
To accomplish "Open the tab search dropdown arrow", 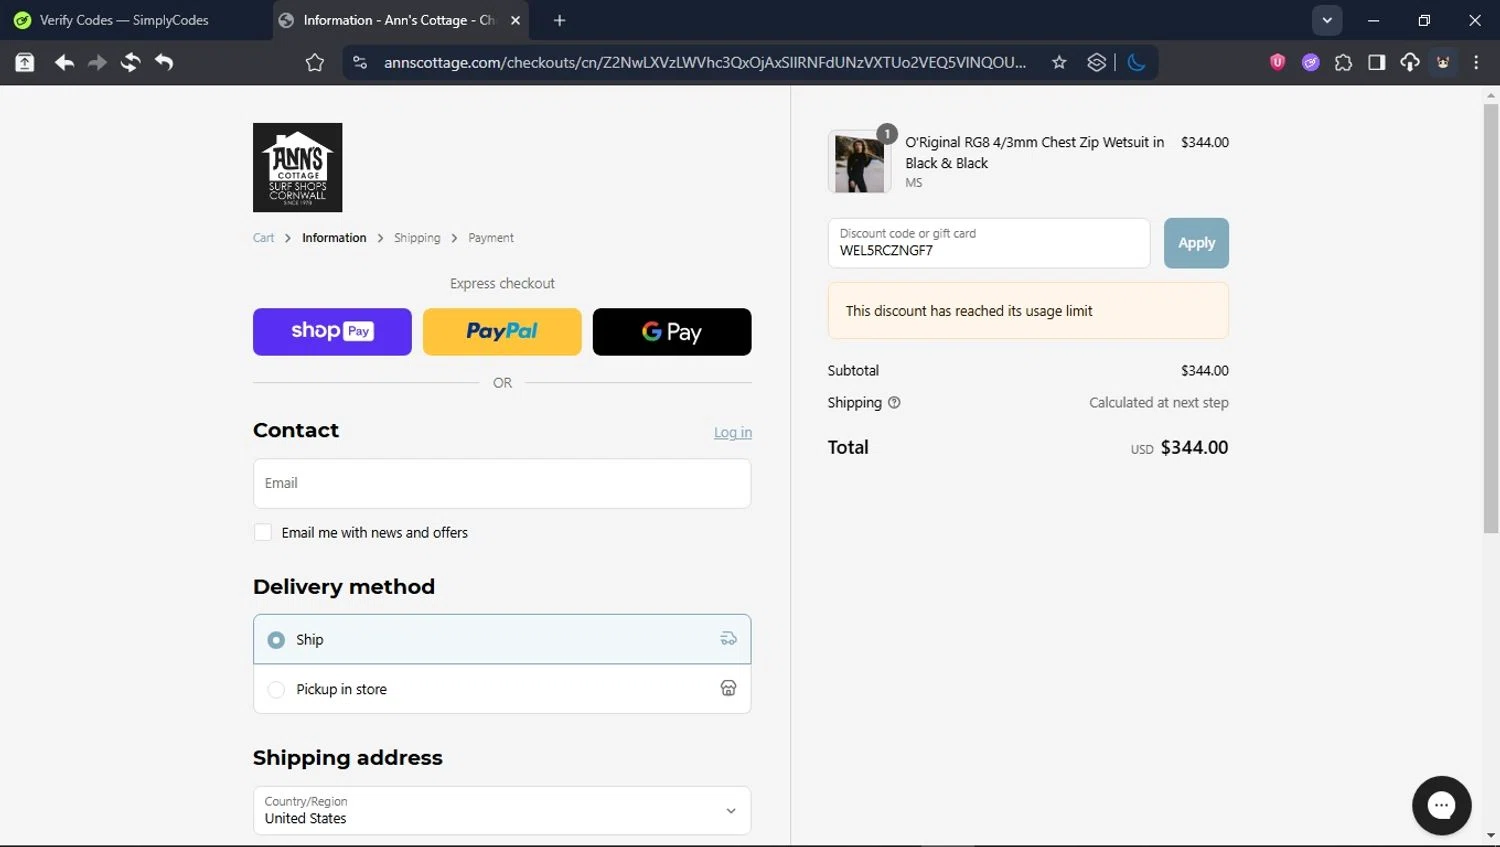I will 1327,20.
